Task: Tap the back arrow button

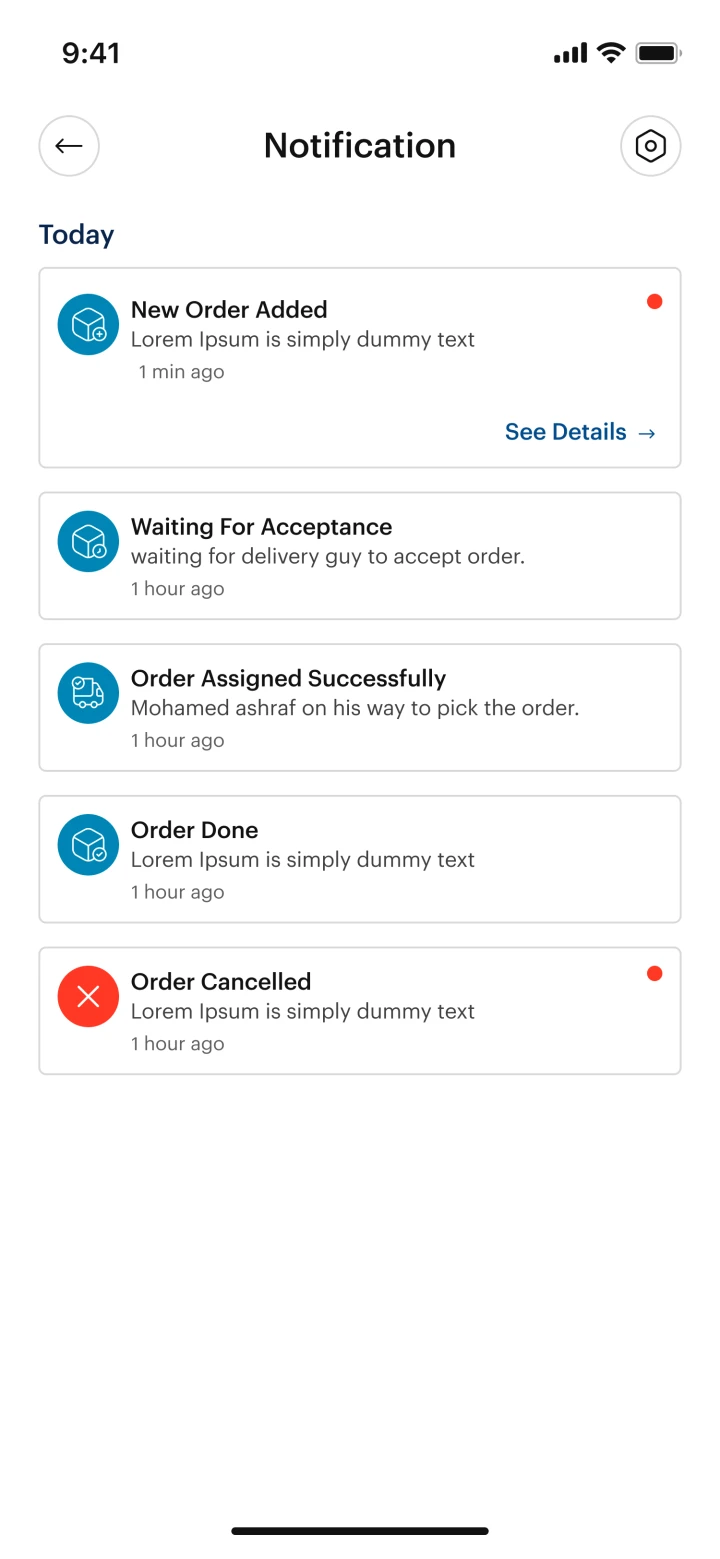Action: tap(69, 146)
